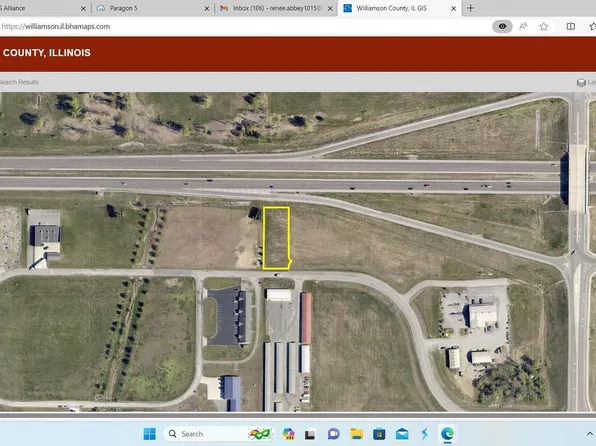Screen dimensions: 596x446
Task: Add page to favorites with star icon
Action: 544,26
